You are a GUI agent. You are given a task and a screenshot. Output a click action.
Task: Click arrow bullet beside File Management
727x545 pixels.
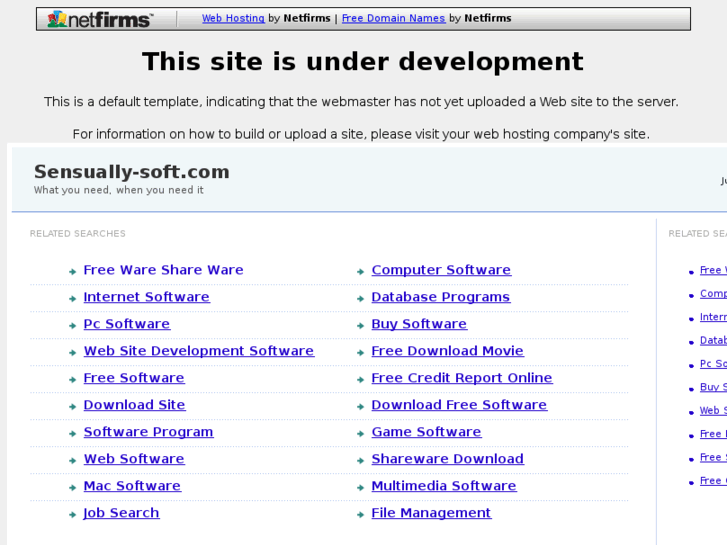point(360,514)
